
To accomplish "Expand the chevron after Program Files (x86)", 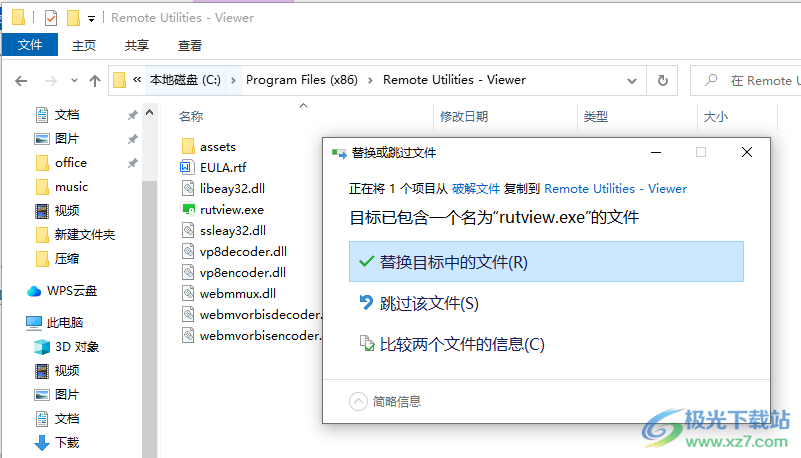I will click(370, 81).
